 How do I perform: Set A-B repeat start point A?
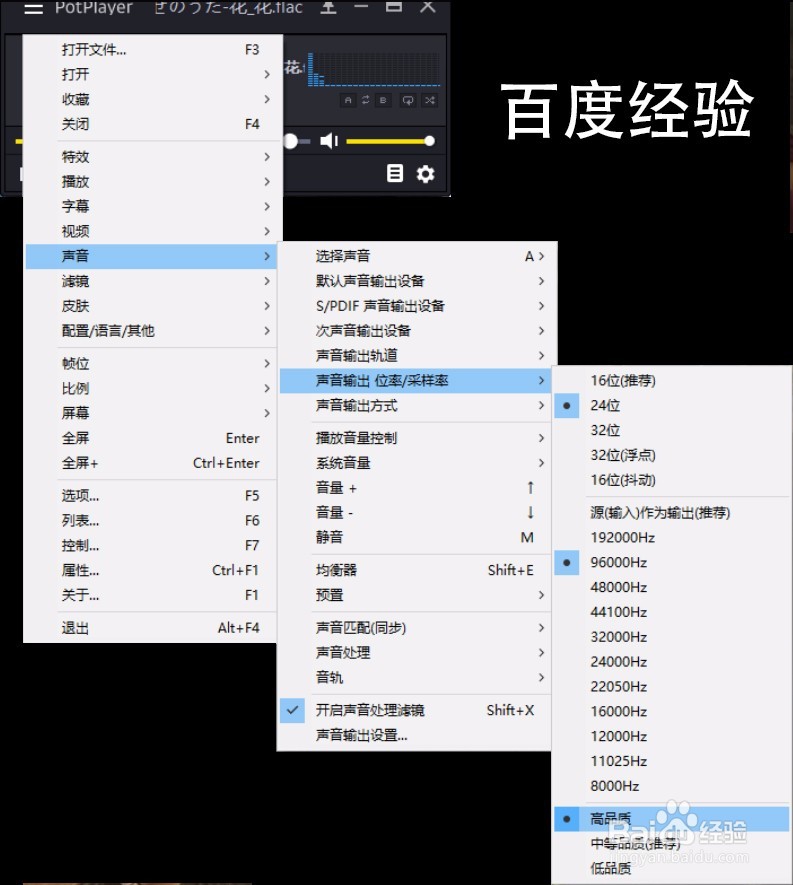coord(348,100)
